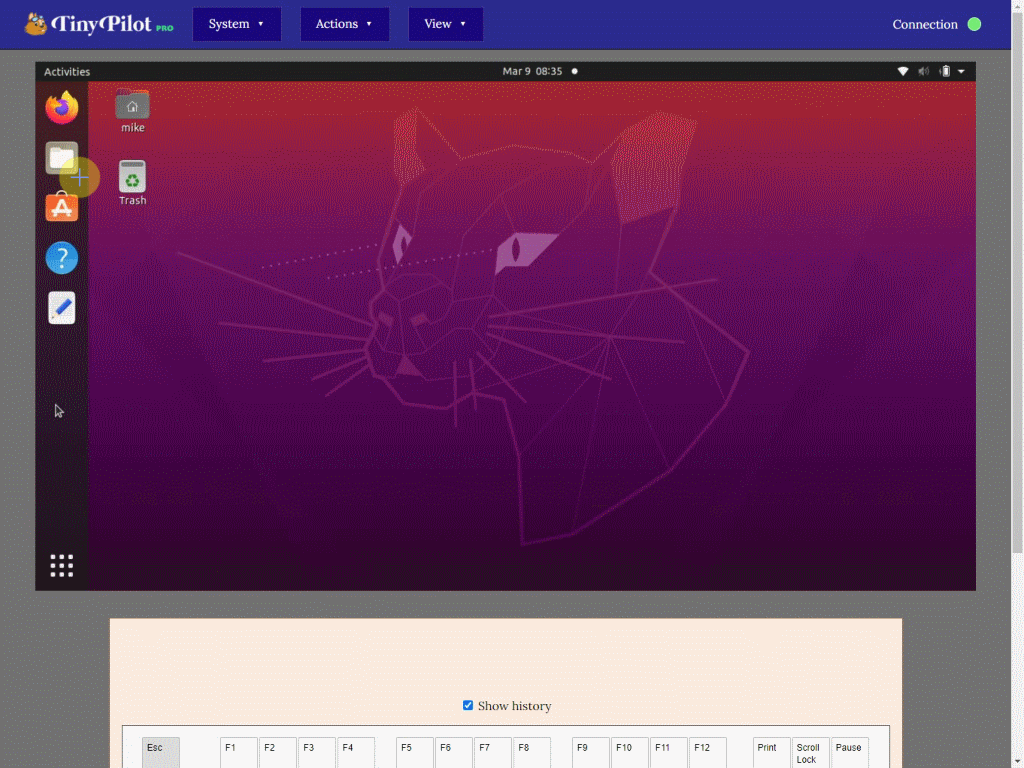The image size is (1024, 768).
Task: Select the mike home folder icon
Action: (132, 111)
